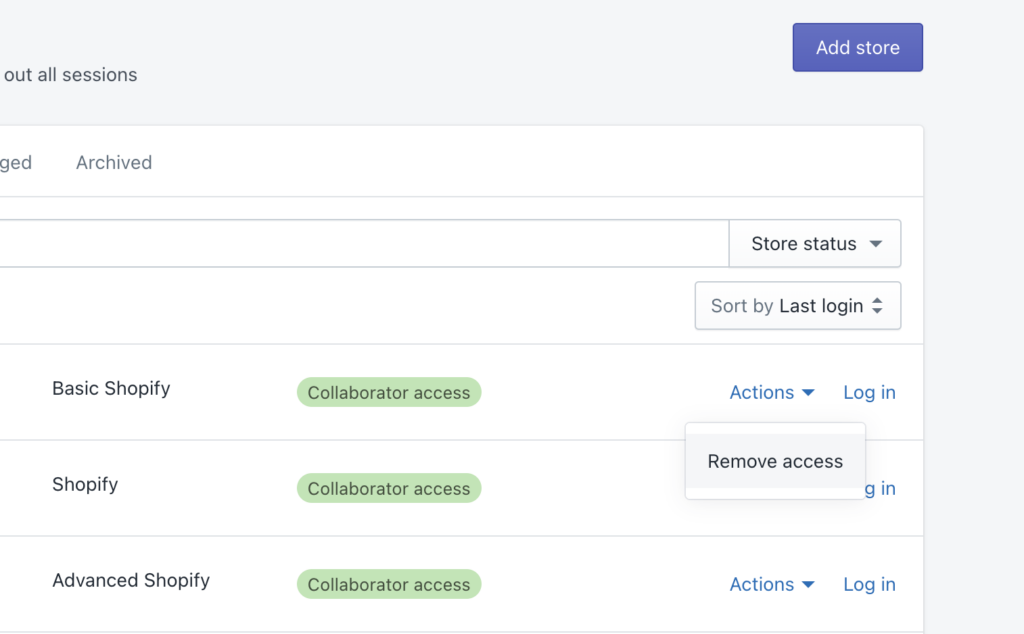Click Log out all sessions

[68, 74]
